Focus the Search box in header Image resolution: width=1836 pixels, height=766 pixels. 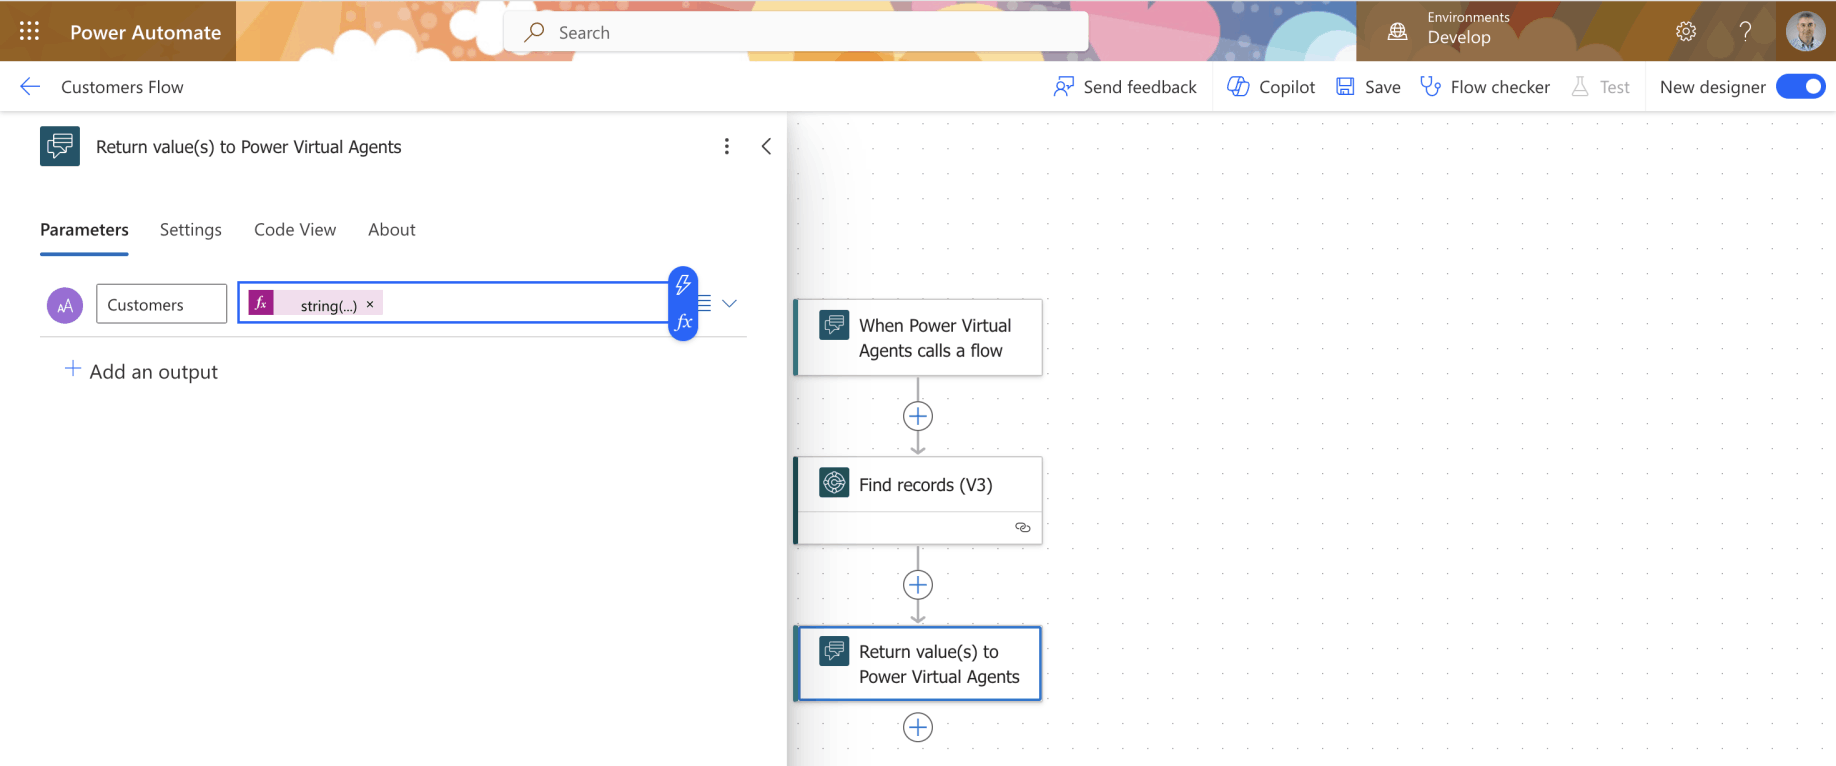pyautogui.click(x=796, y=32)
